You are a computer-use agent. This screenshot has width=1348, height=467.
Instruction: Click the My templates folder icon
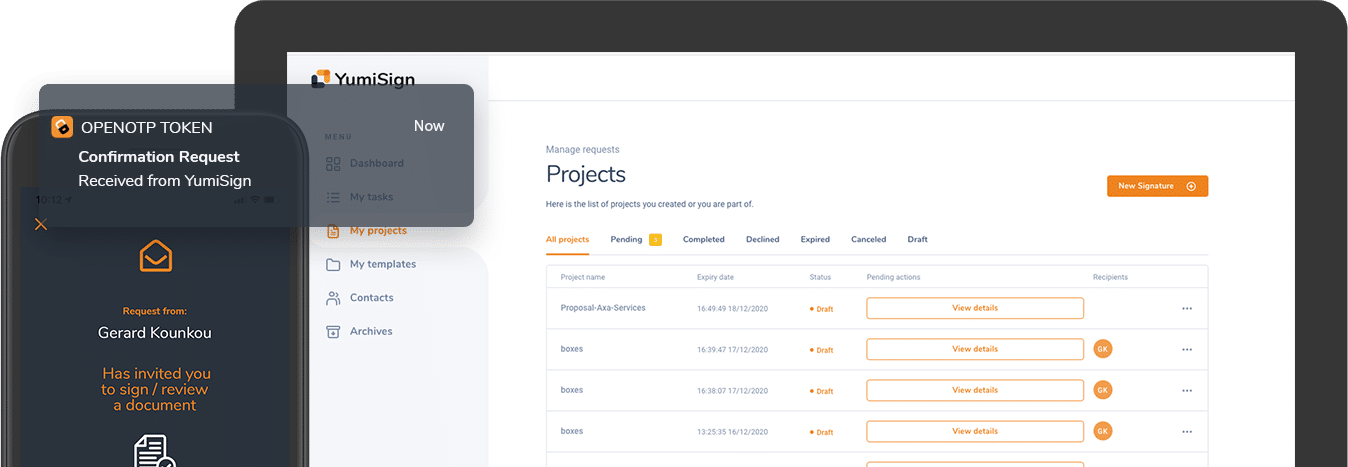pyautogui.click(x=333, y=264)
